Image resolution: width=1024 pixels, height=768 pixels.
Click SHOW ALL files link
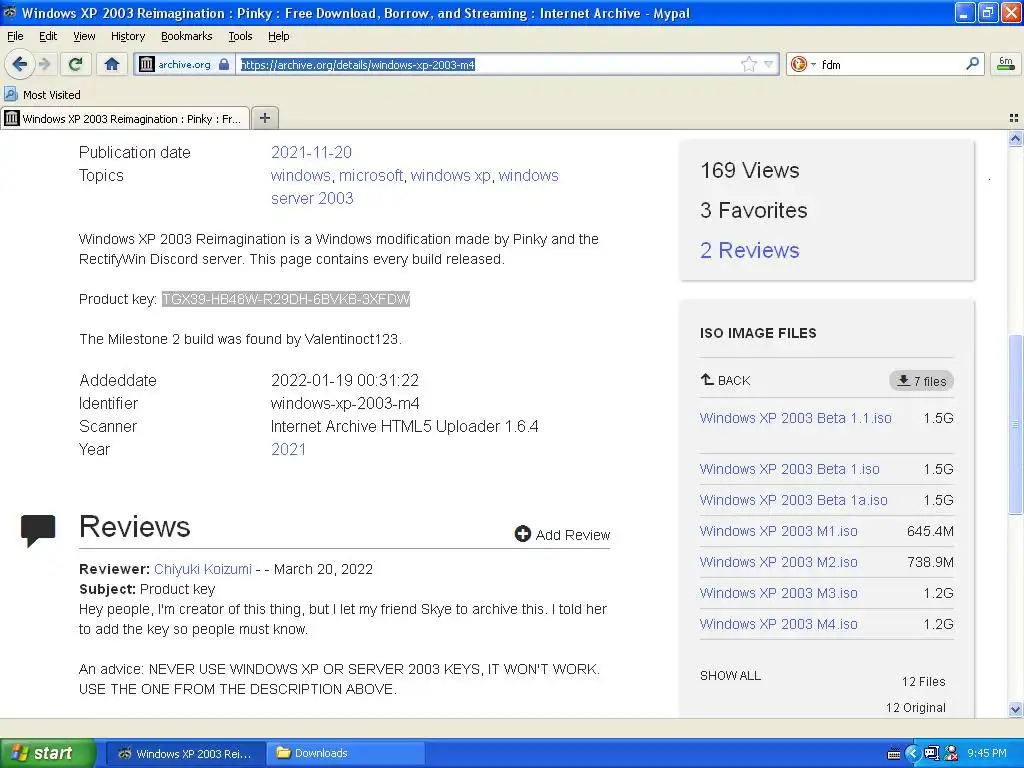[x=730, y=675]
